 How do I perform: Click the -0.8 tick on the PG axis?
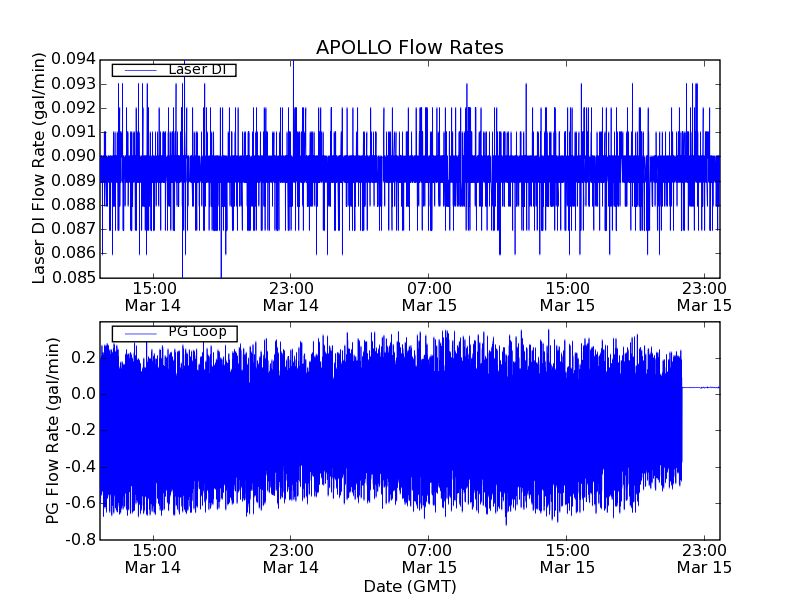[x=80, y=540]
